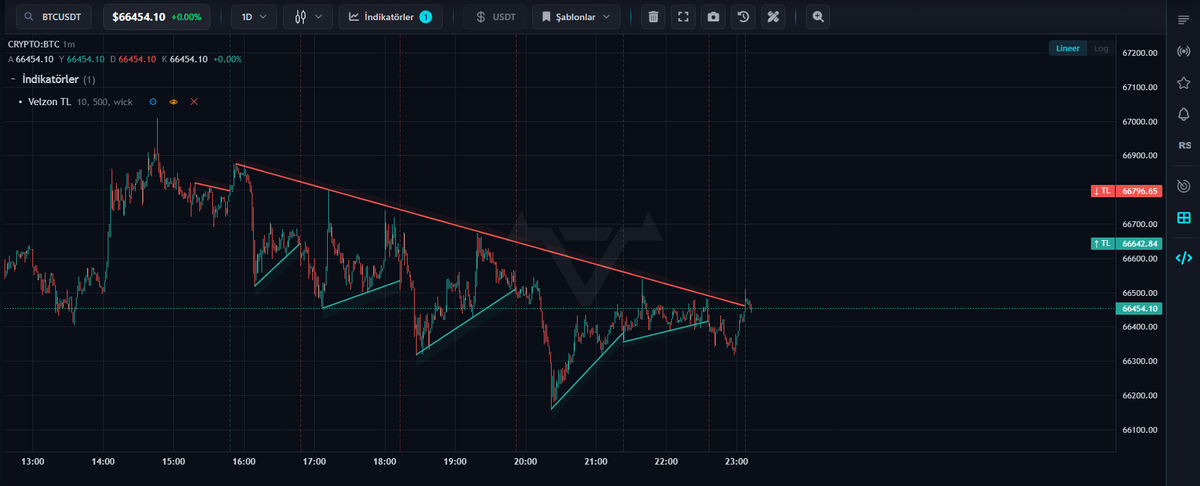1200x486 pixels.
Task: Toggle Velzon TL visibility eye icon
Action: (174, 102)
